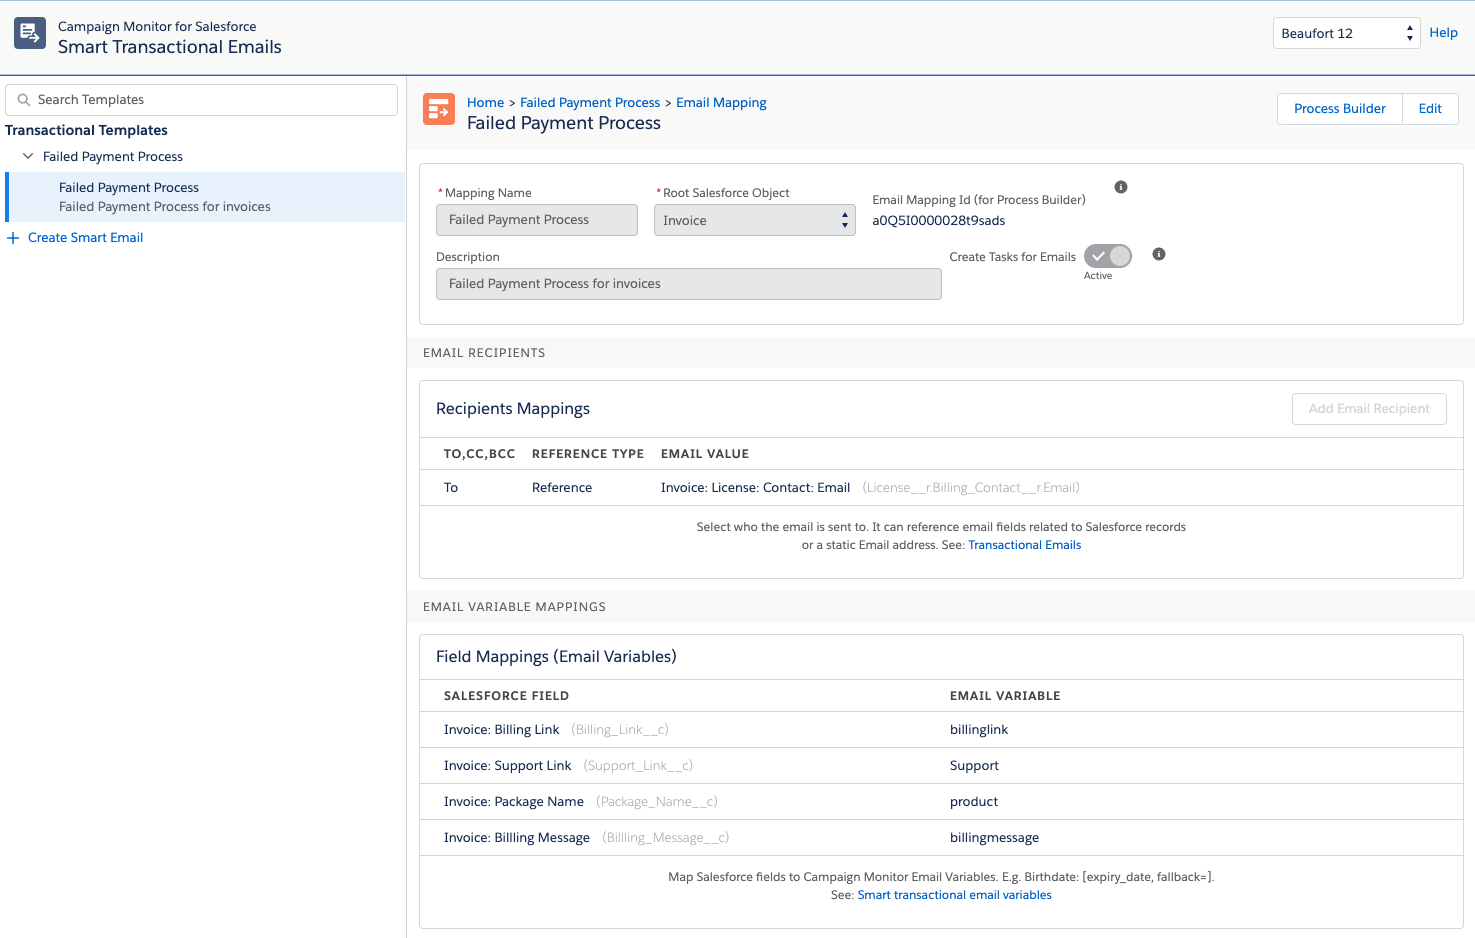Open the Help link
Image resolution: width=1475 pixels, height=938 pixels.
tap(1443, 33)
